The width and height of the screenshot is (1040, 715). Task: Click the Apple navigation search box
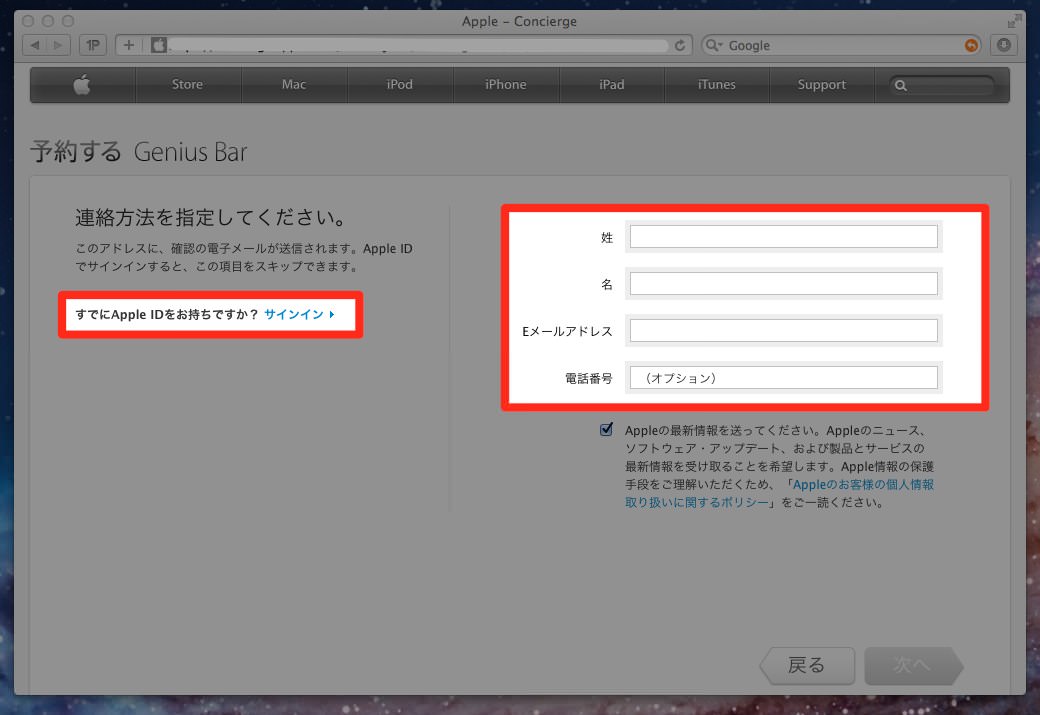[942, 85]
